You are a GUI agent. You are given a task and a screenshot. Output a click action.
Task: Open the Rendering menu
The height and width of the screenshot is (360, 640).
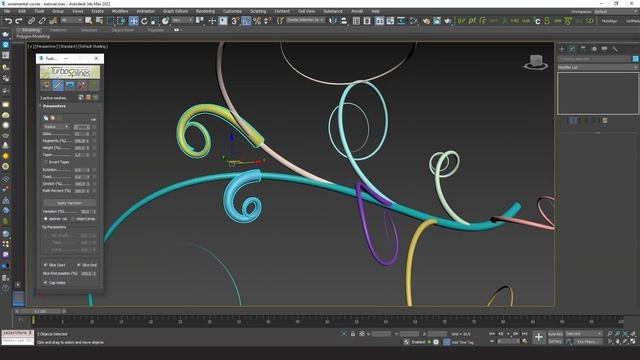205,11
